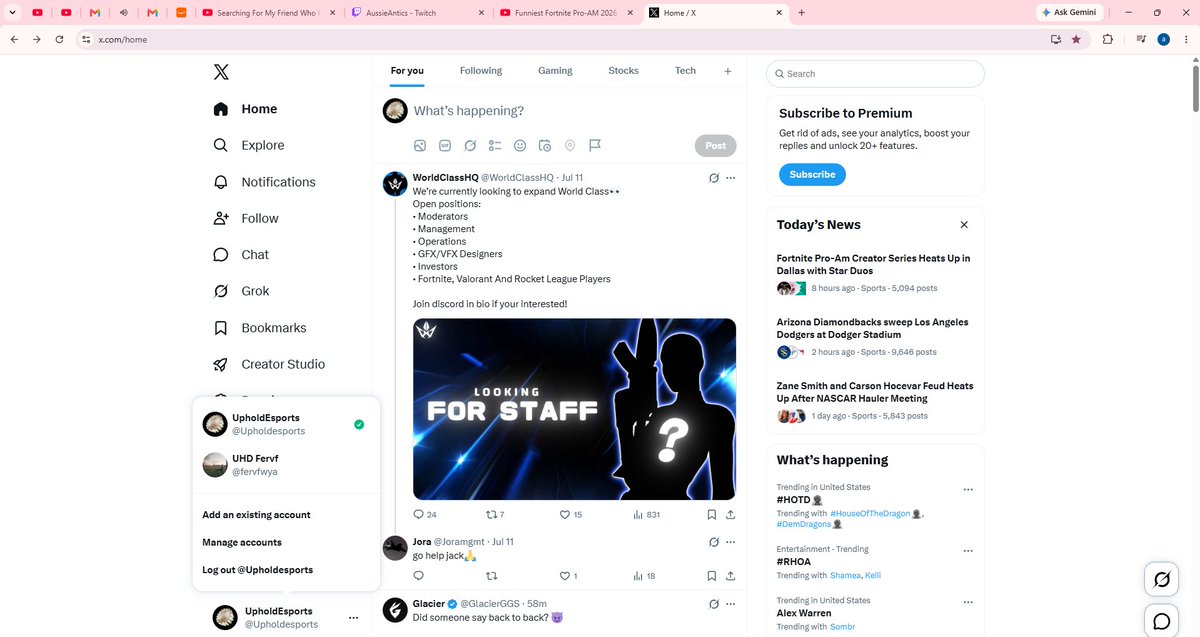Image resolution: width=1200 pixels, height=637 pixels.
Task: Open account switcher three-dot menu
Action: click(x=353, y=618)
